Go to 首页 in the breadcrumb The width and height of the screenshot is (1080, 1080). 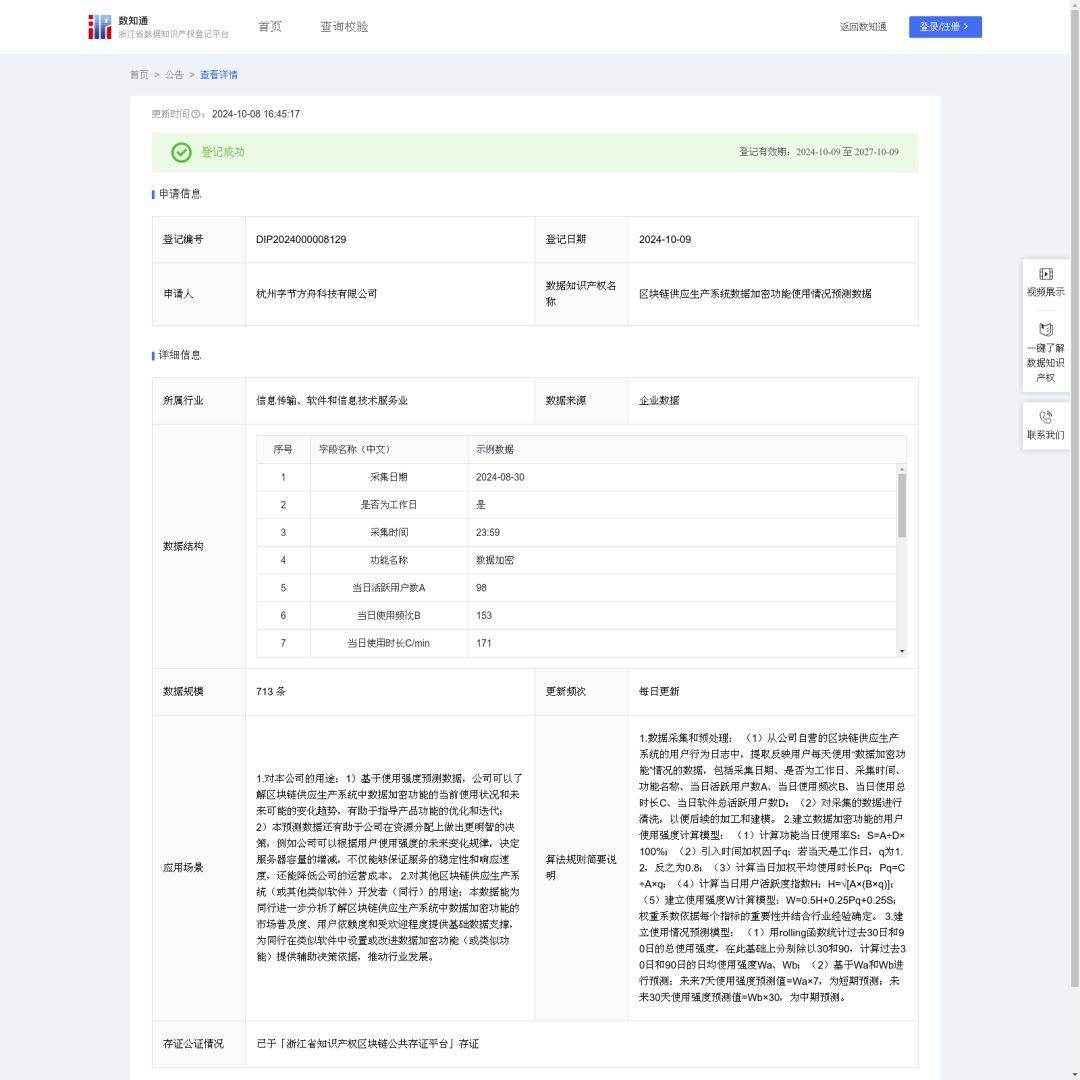pos(139,74)
